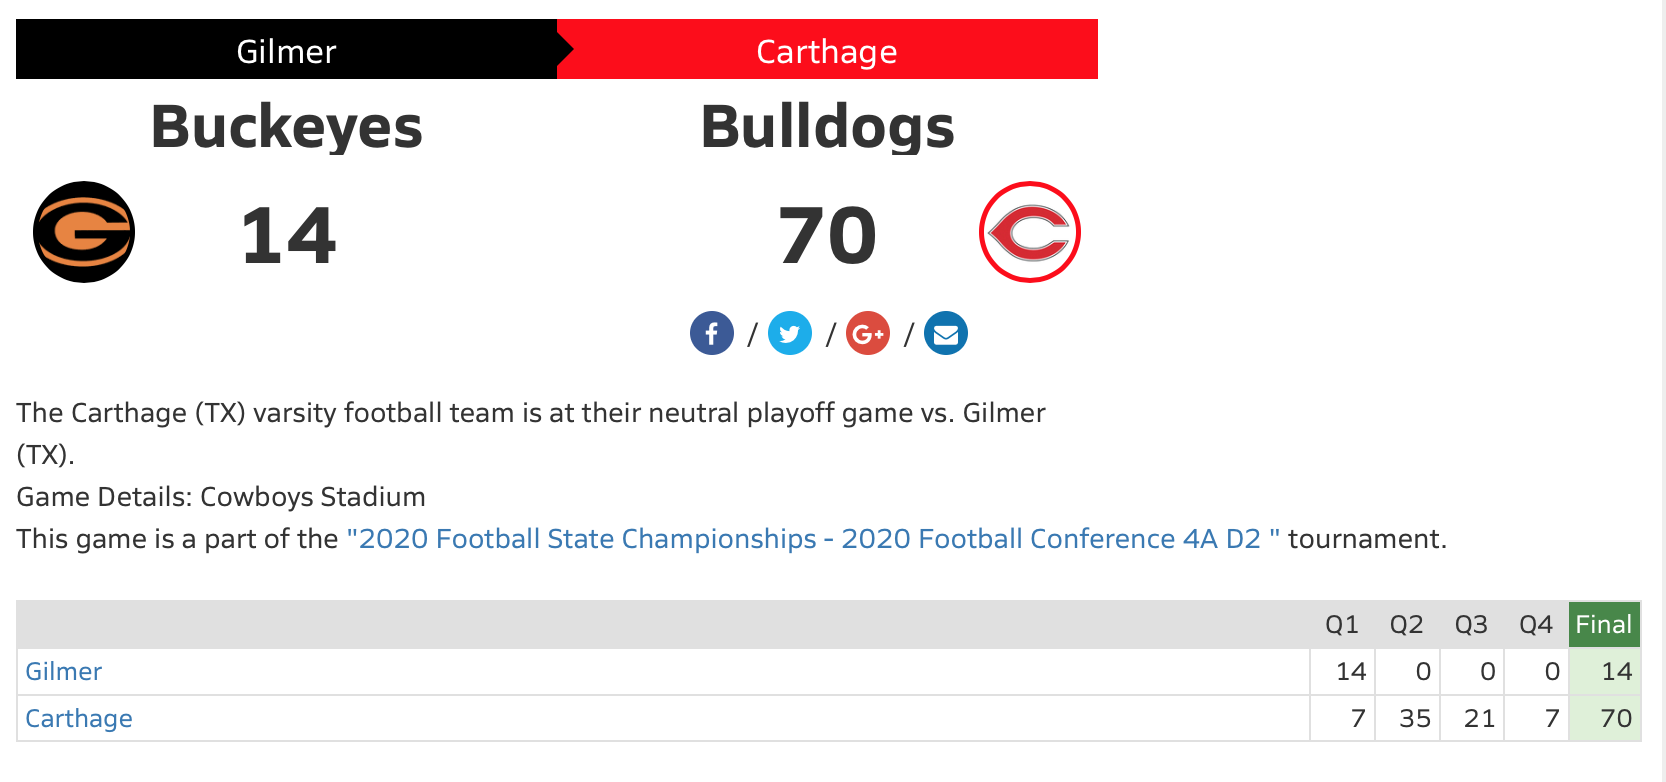Share the game via Google Plus
Image resolution: width=1666 pixels, height=782 pixels.
click(868, 334)
